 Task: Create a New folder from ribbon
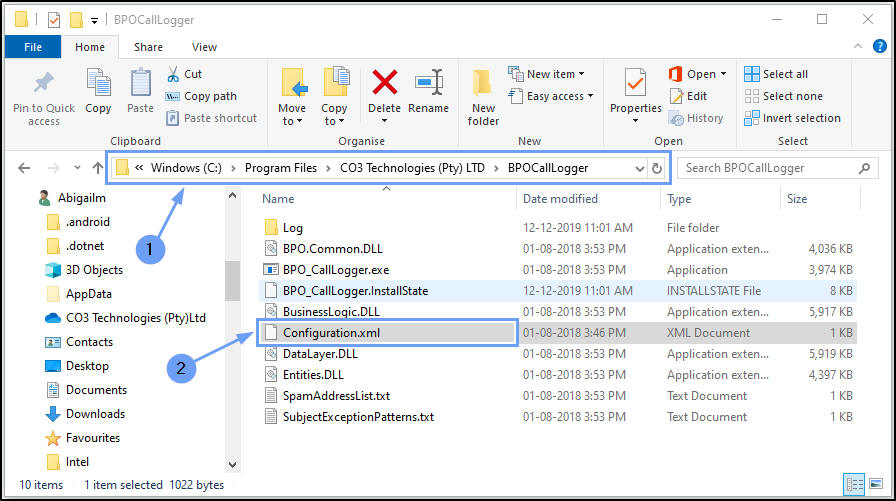point(483,95)
